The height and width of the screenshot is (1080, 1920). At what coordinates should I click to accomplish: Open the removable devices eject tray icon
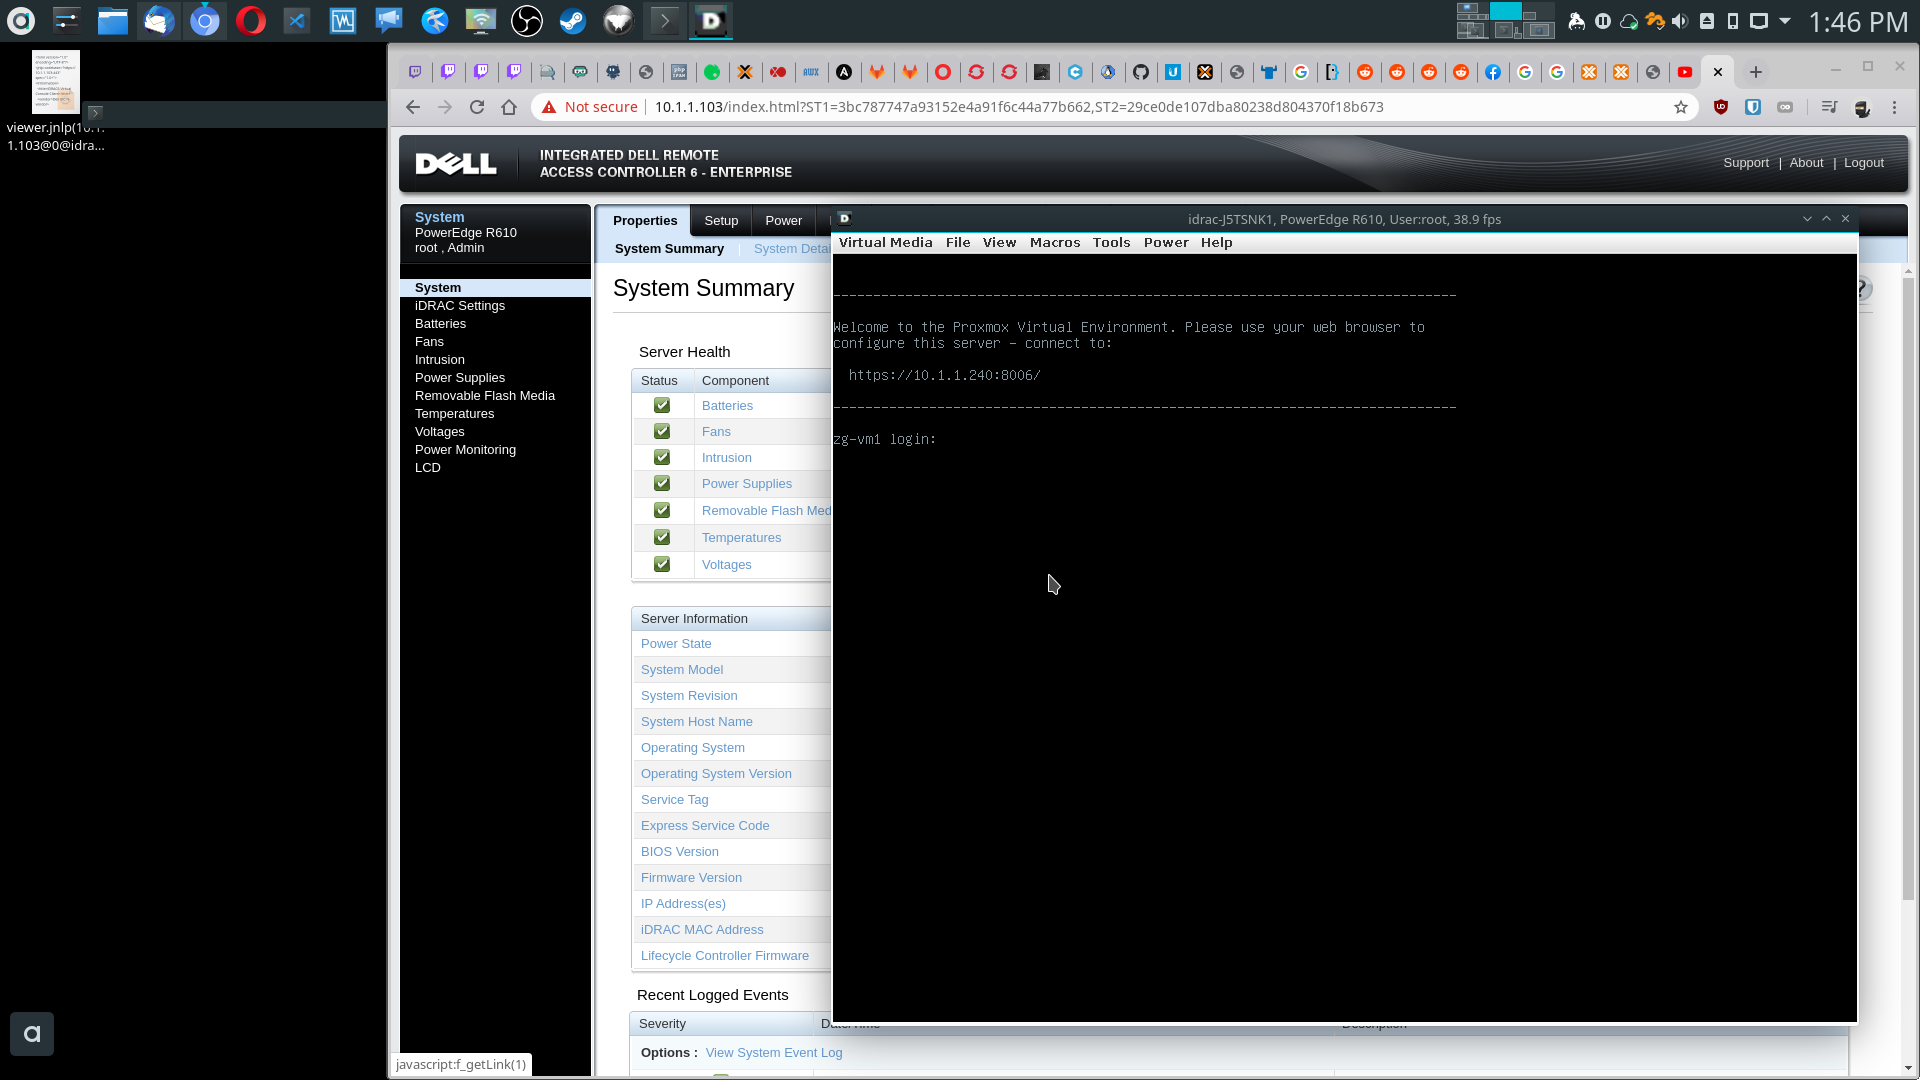pos(1707,21)
